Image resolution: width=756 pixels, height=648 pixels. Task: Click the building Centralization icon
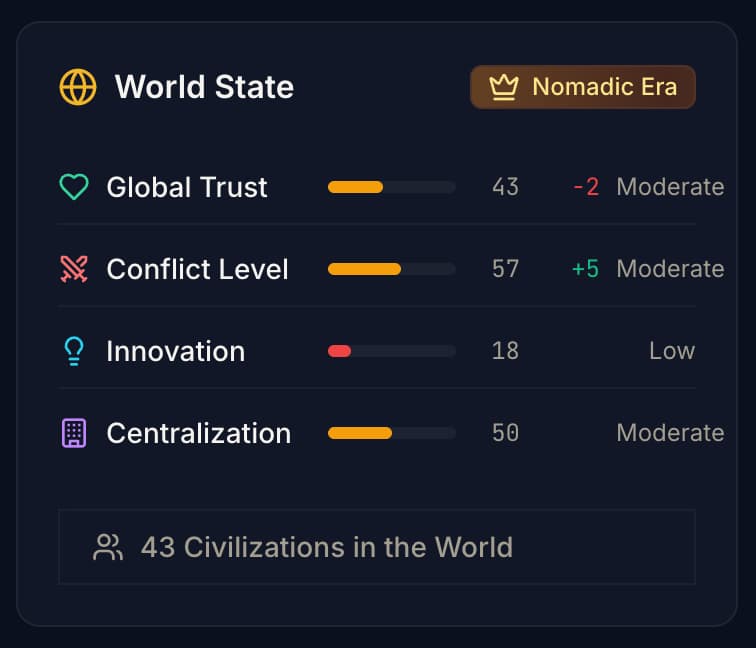[x=74, y=433]
